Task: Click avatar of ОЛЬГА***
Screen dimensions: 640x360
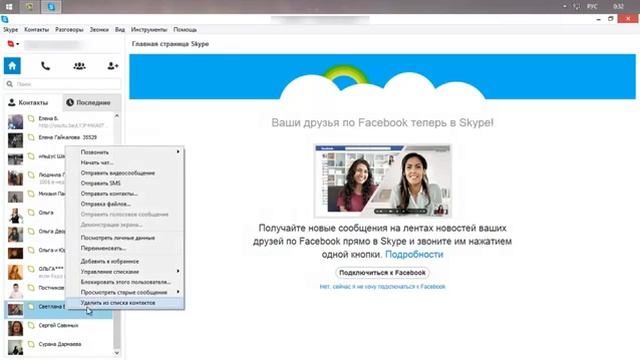Action: click(16, 272)
